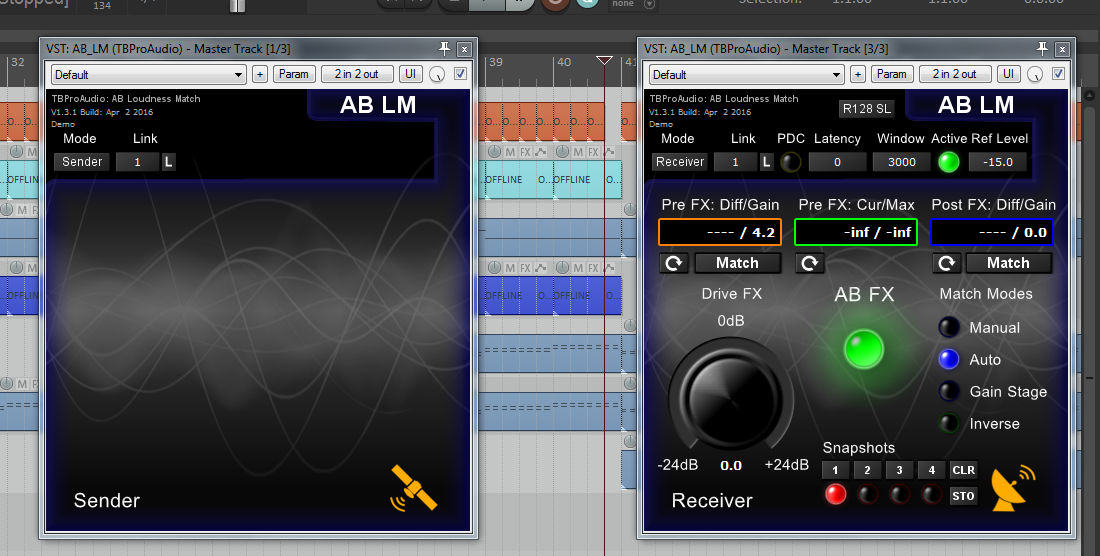Click the Window value field showing 3000
1100x556 pixels.
tap(901, 162)
